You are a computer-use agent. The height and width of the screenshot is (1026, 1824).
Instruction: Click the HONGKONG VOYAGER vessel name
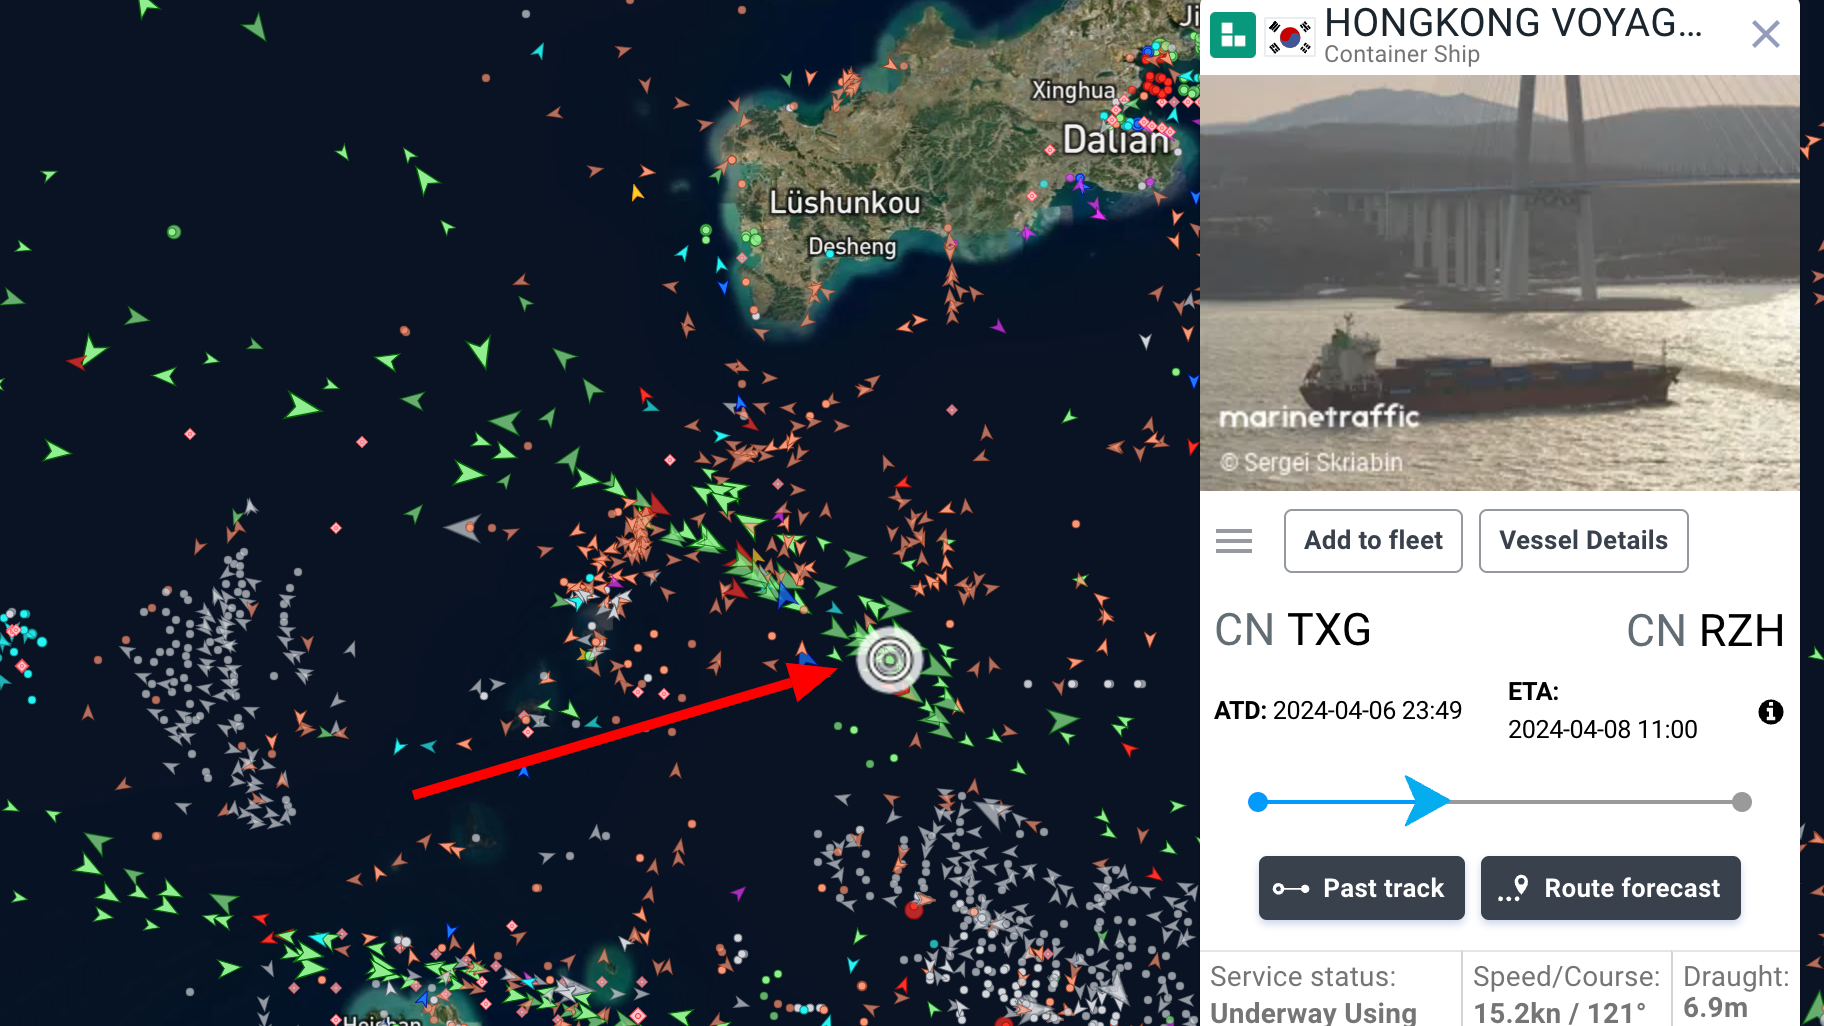[x=1513, y=23]
